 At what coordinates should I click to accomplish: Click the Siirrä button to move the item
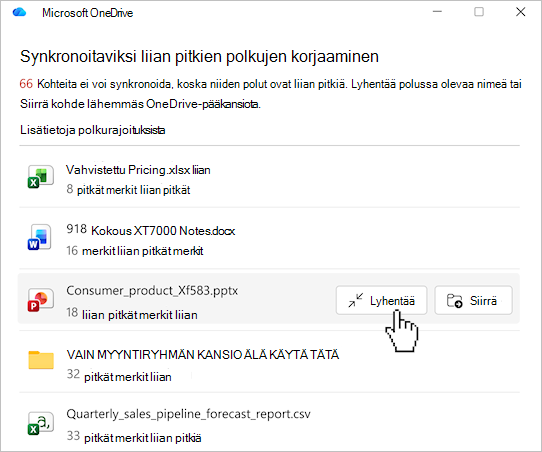click(x=473, y=300)
